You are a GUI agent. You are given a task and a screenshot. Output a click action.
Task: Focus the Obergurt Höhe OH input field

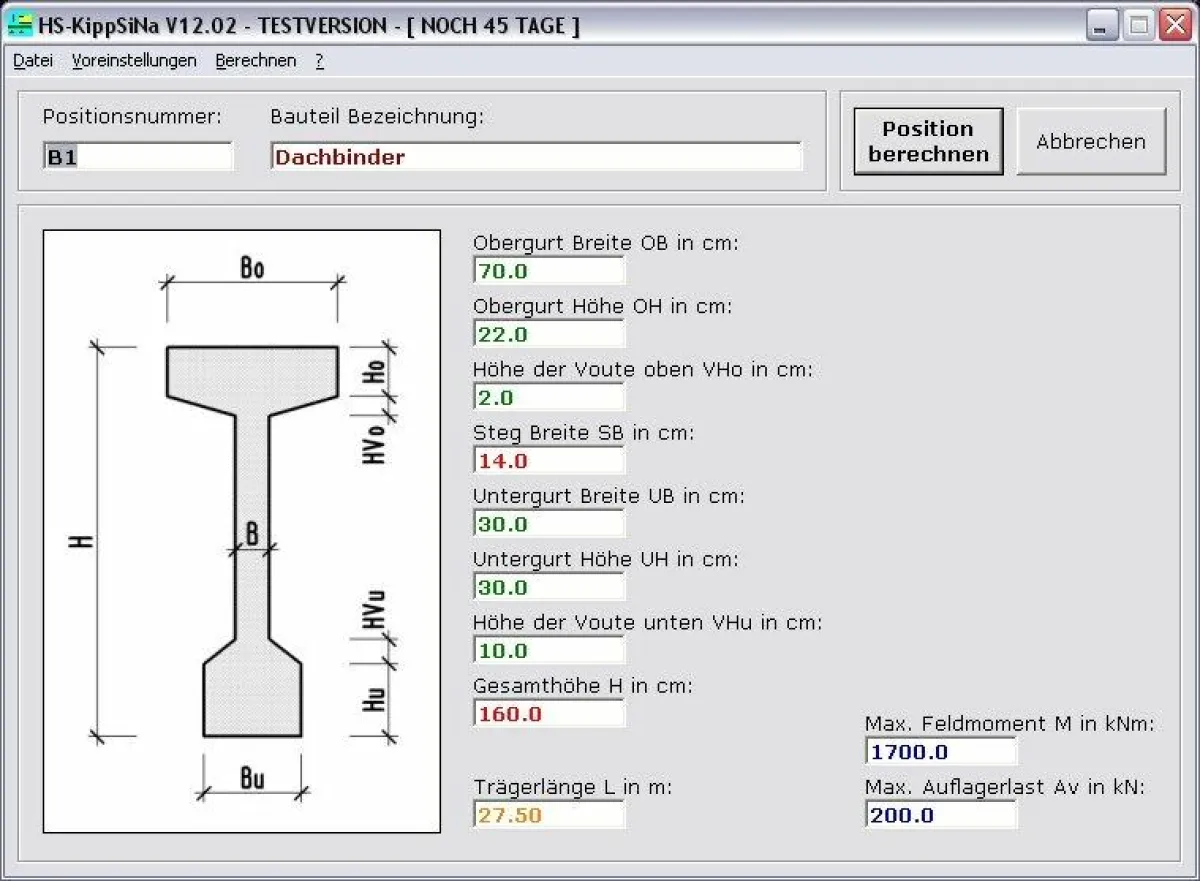click(x=549, y=334)
